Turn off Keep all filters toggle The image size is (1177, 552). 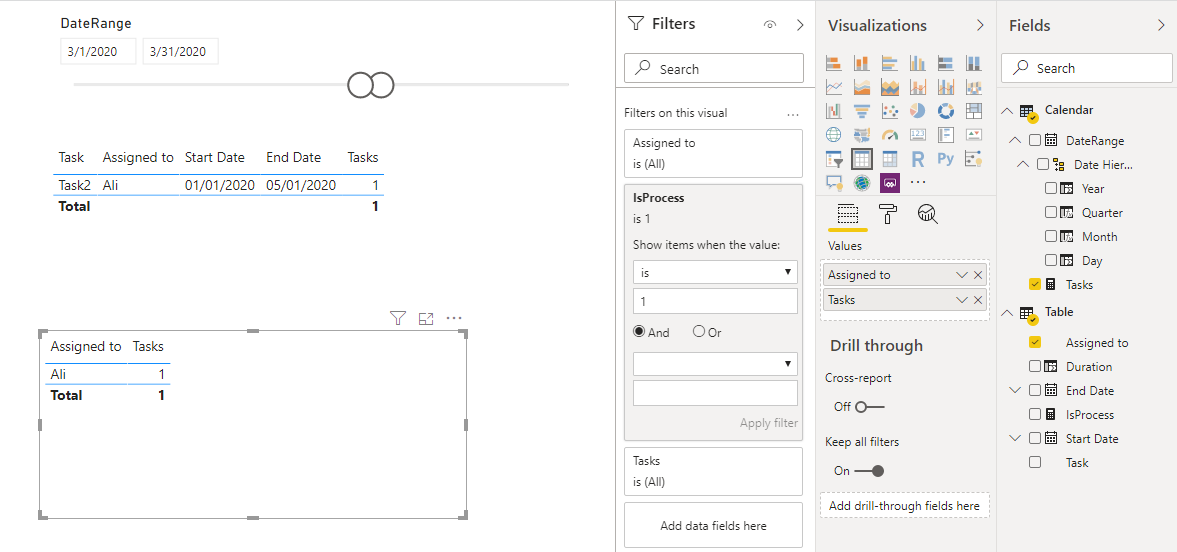tap(869, 471)
